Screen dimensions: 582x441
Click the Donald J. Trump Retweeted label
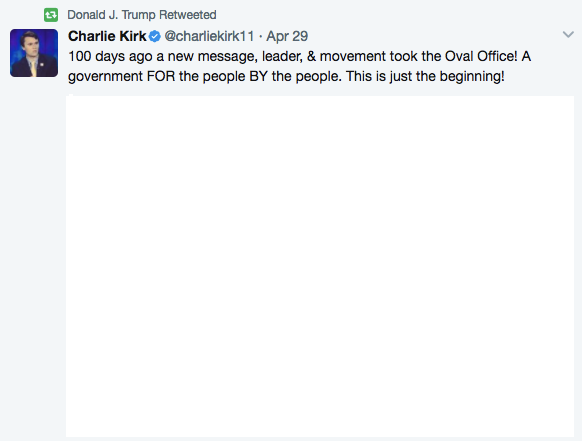[x=142, y=15]
